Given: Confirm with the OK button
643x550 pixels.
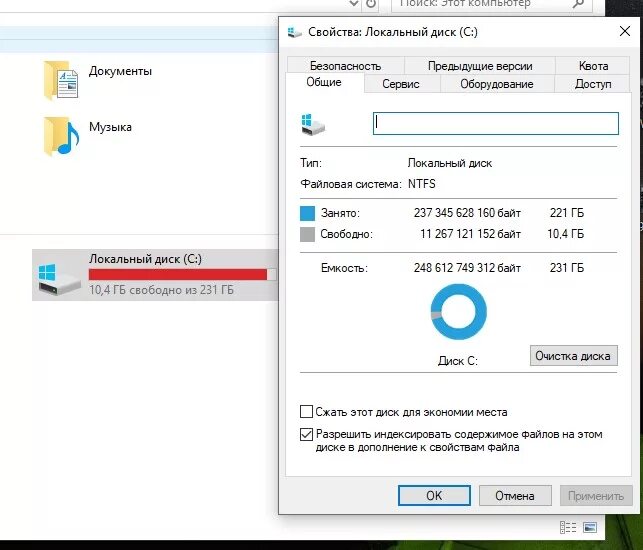Looking at the screenshot, I should click(434, 495).
